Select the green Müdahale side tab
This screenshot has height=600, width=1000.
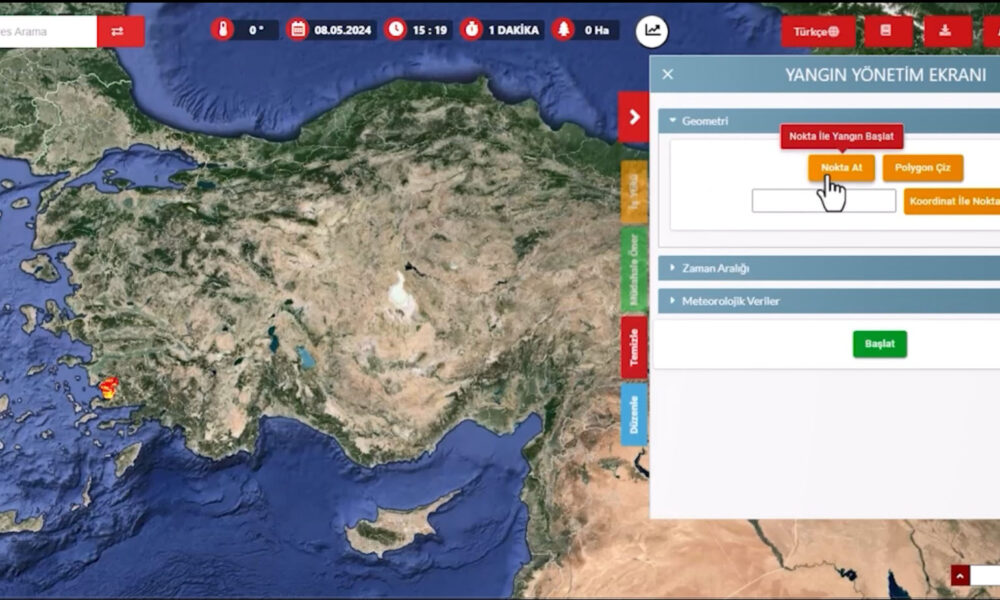pyautogui.click(x=634, y=271)
